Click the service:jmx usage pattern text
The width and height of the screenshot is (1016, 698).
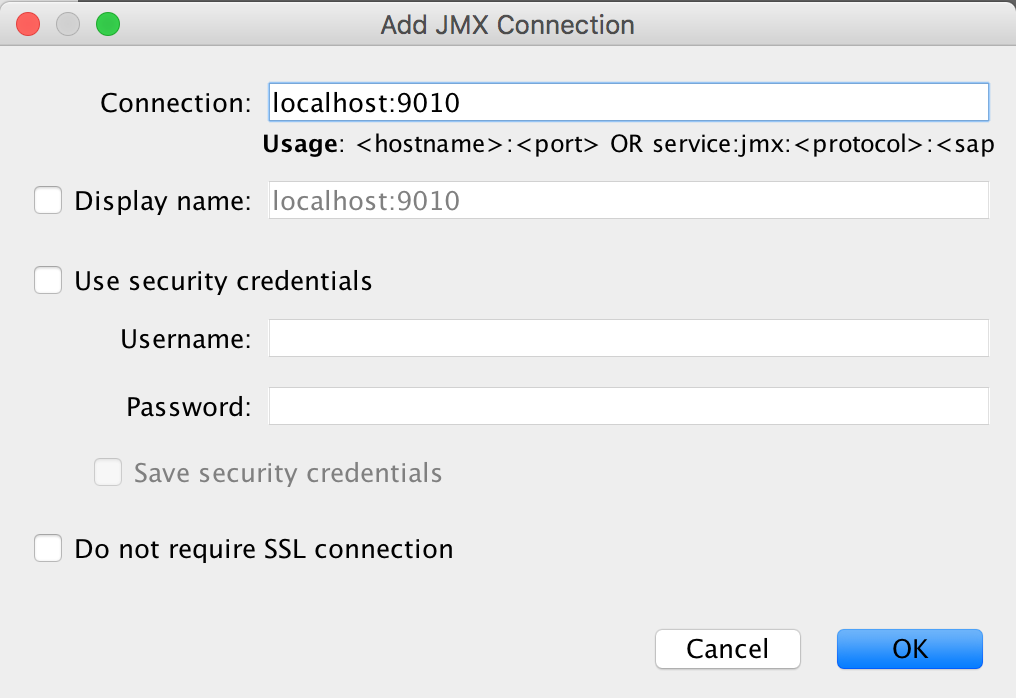click(x=823, y=144)
